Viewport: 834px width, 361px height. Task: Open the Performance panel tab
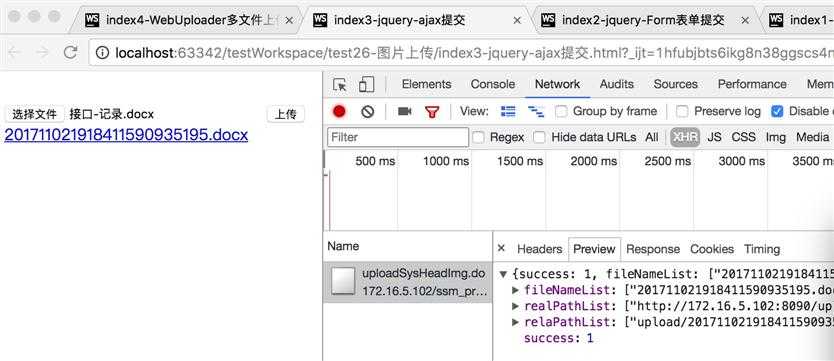752,84
